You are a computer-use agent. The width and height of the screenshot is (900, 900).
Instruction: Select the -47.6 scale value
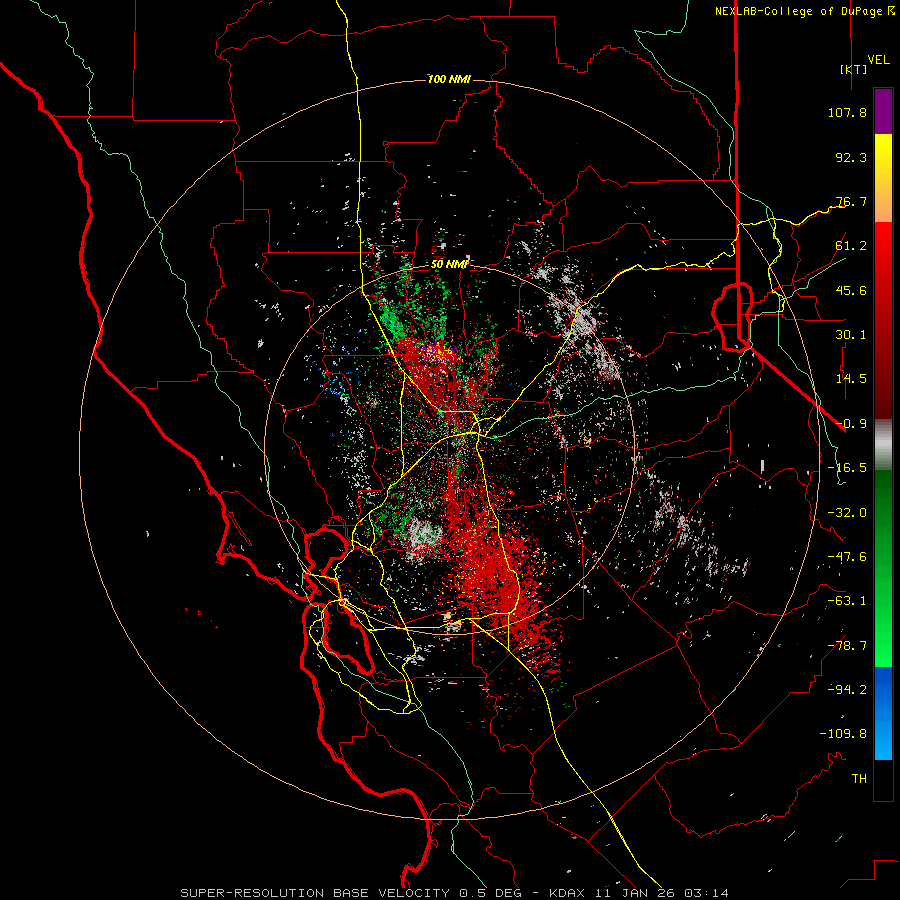847,557
